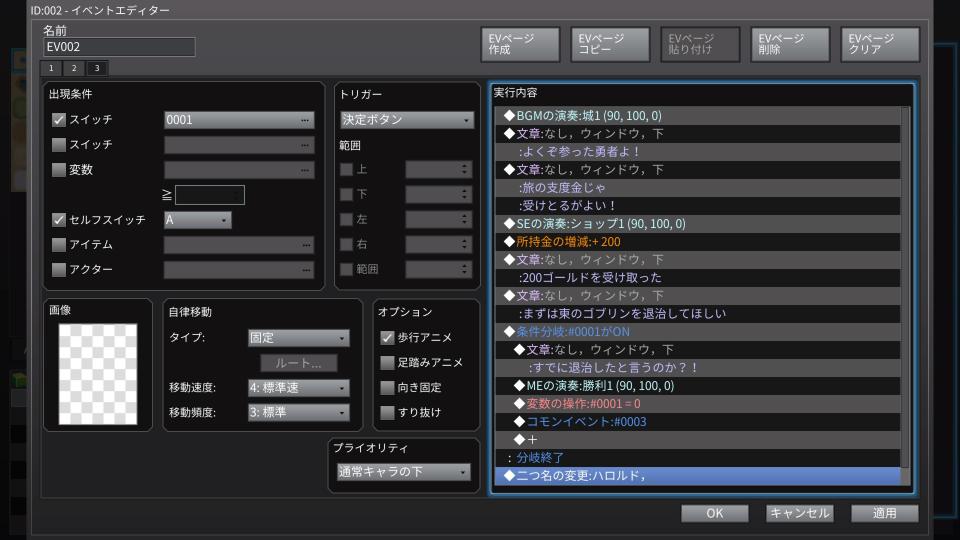Click the 名前 field containing EV002
Image resolution: width=960 pixels, height=540 pixels.
pos(119,47)
